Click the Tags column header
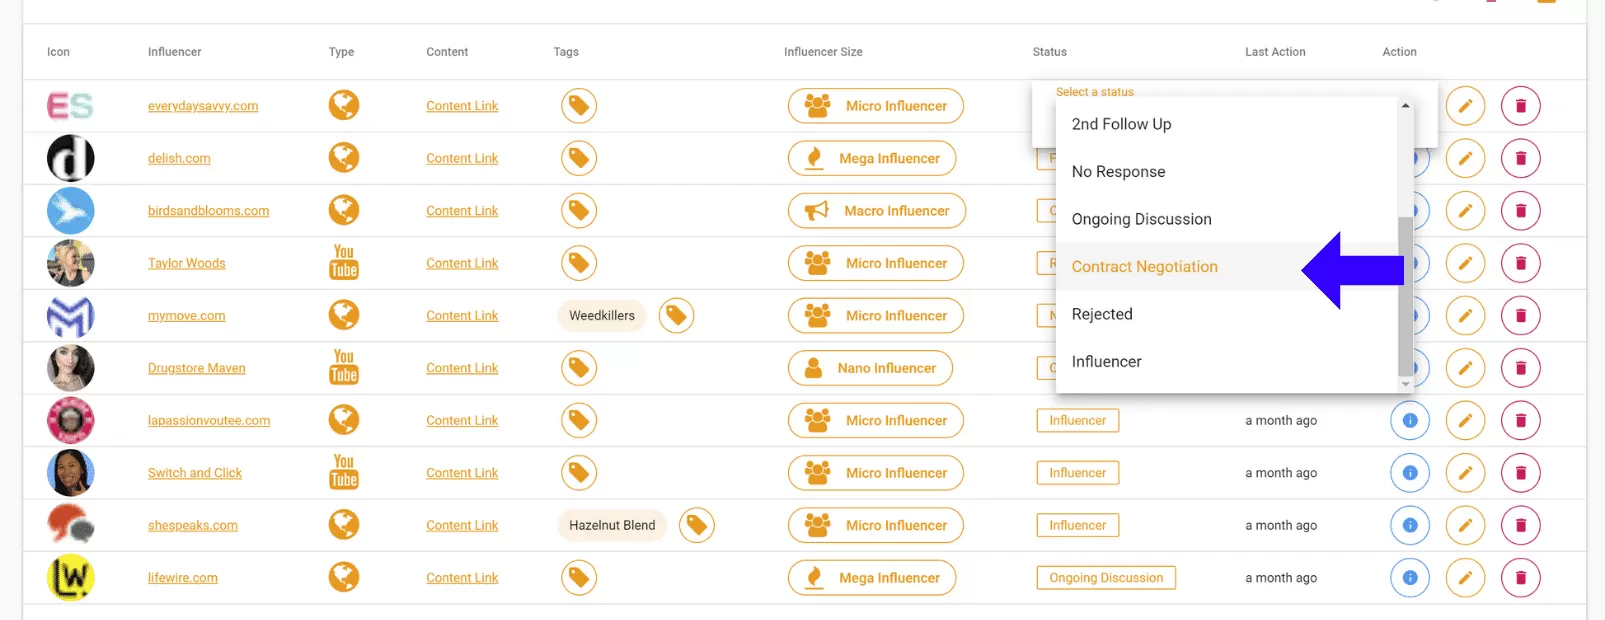 (566, 52)
